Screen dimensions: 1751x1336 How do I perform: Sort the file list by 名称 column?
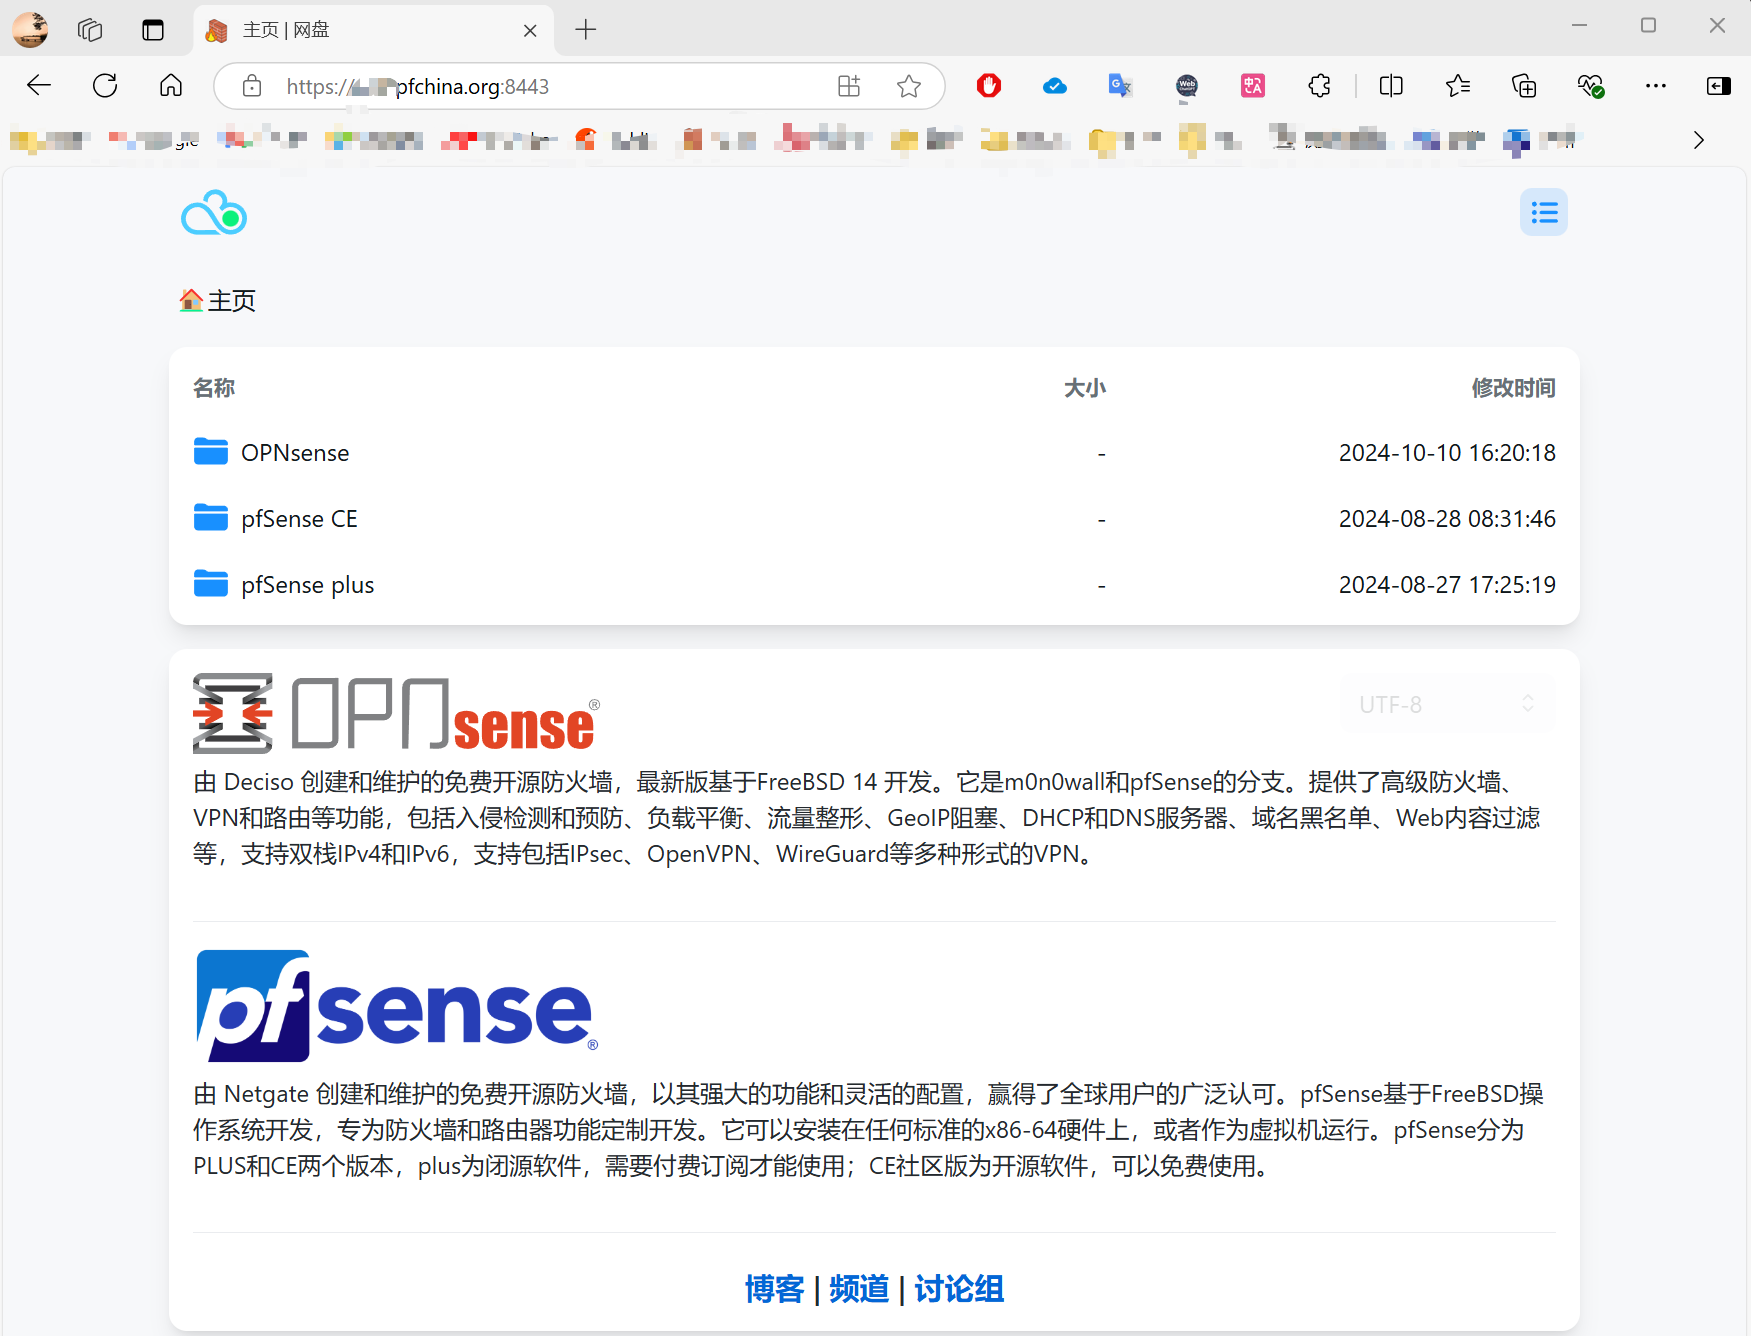(x=214, y=388)
